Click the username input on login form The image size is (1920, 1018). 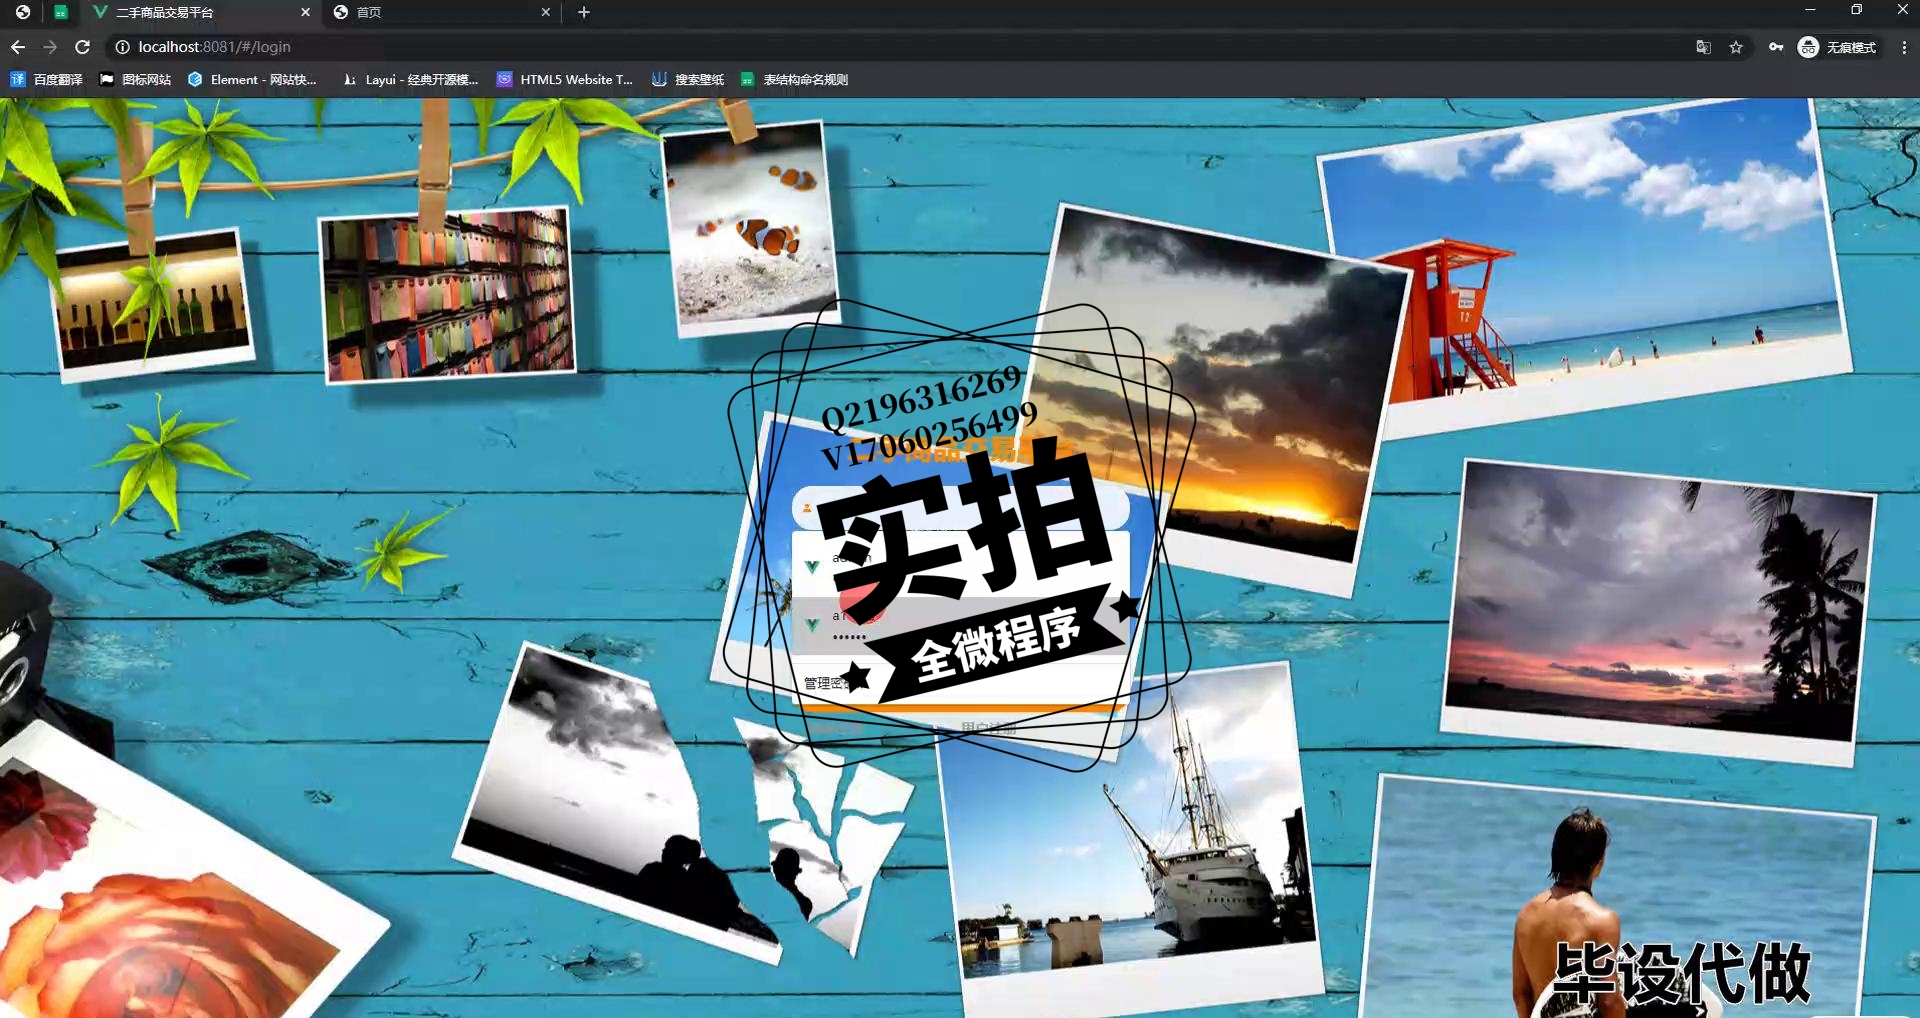(960, 508)
